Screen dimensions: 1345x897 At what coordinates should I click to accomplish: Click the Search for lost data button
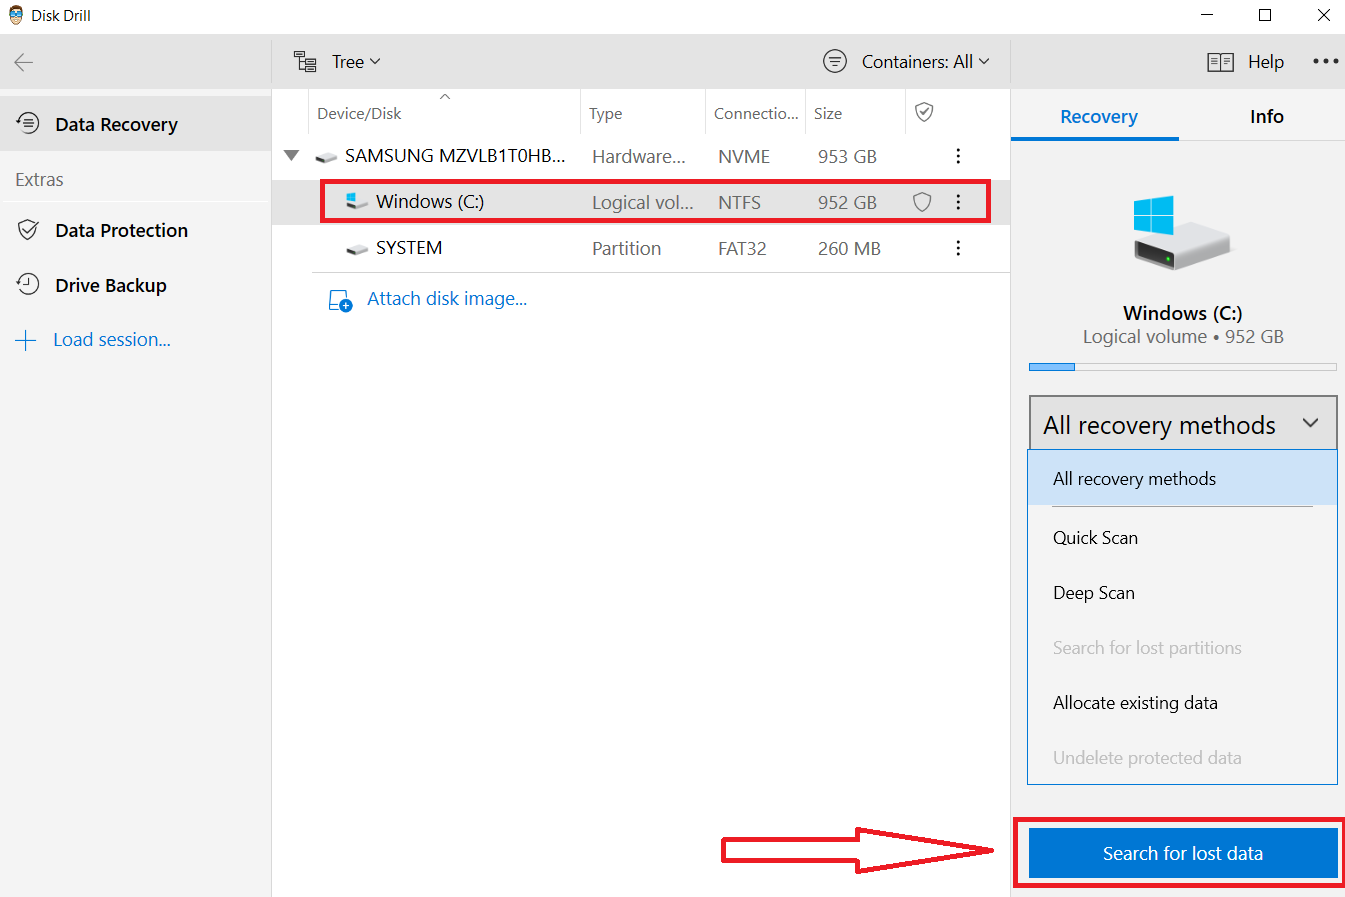click(1183, 853)
